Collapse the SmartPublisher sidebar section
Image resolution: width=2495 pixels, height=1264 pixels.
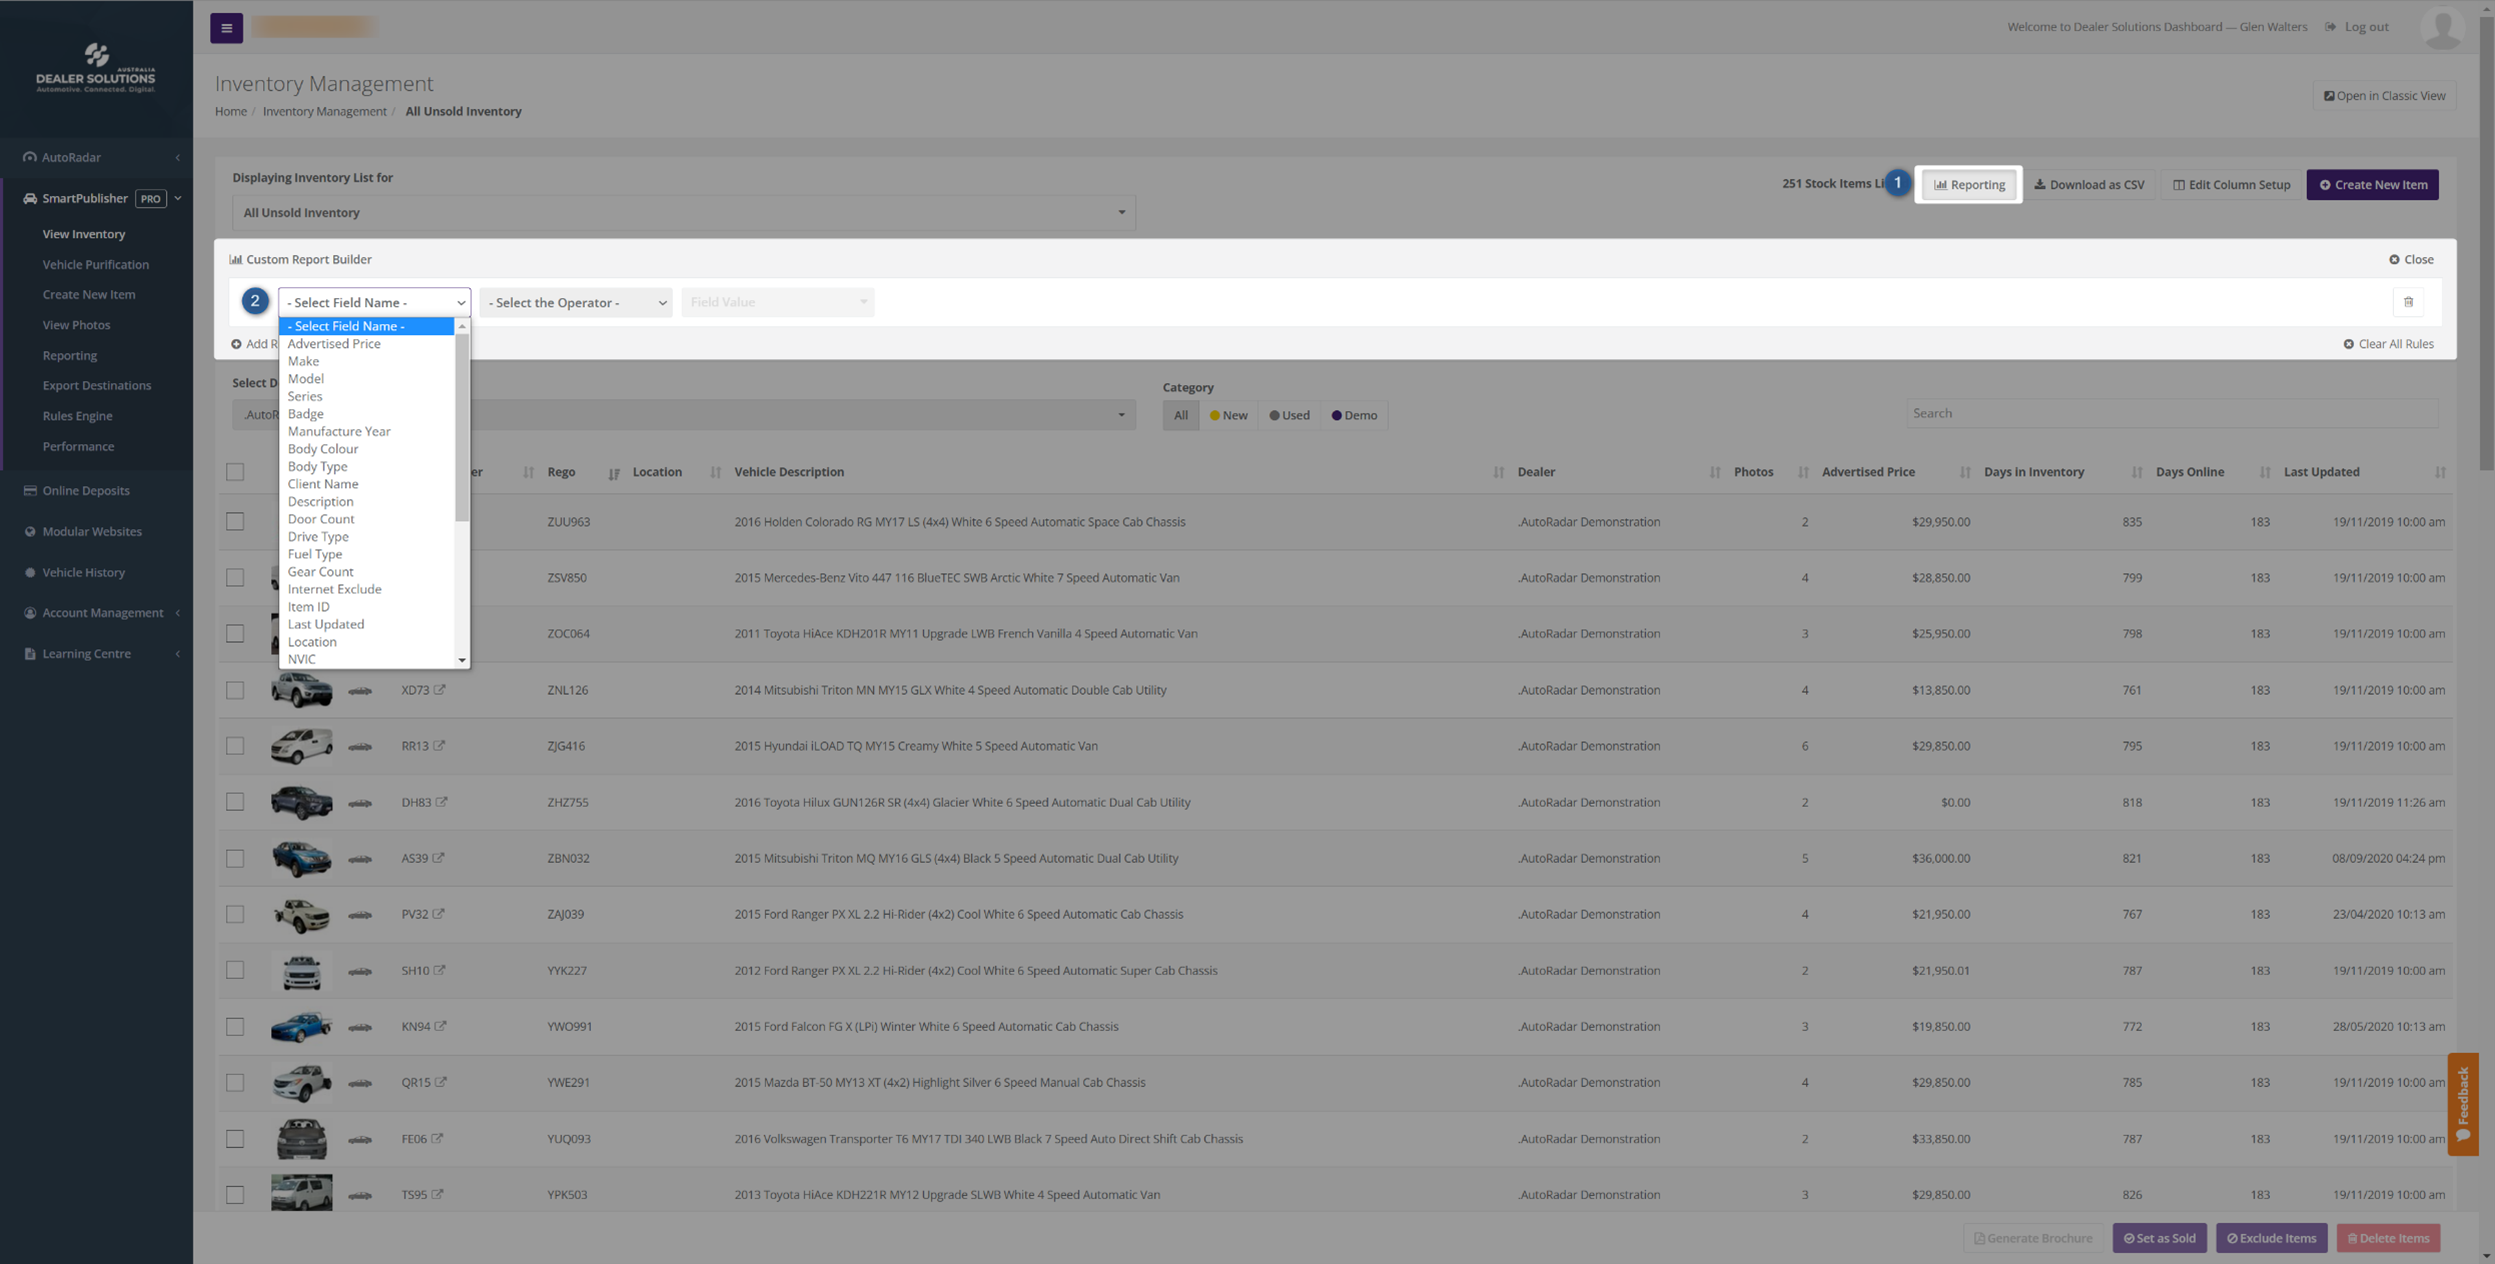[x=96, y=198]
